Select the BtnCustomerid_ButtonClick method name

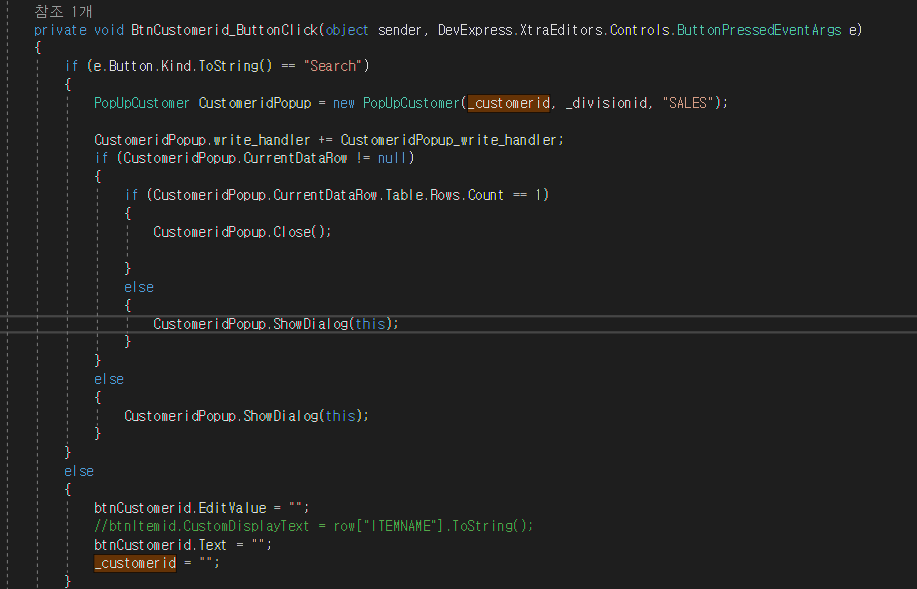(225, 30)
